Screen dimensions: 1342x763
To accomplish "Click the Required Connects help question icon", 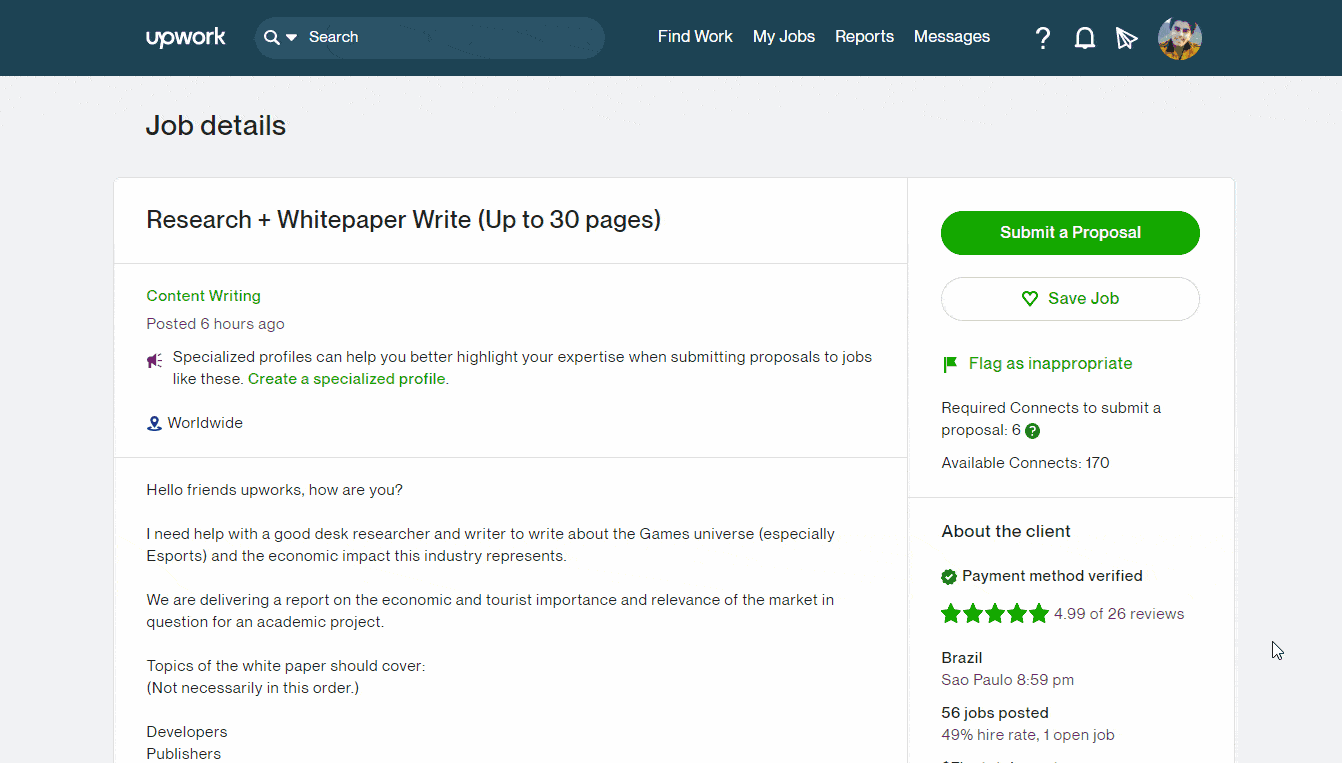I will [x=1033, y=431].
